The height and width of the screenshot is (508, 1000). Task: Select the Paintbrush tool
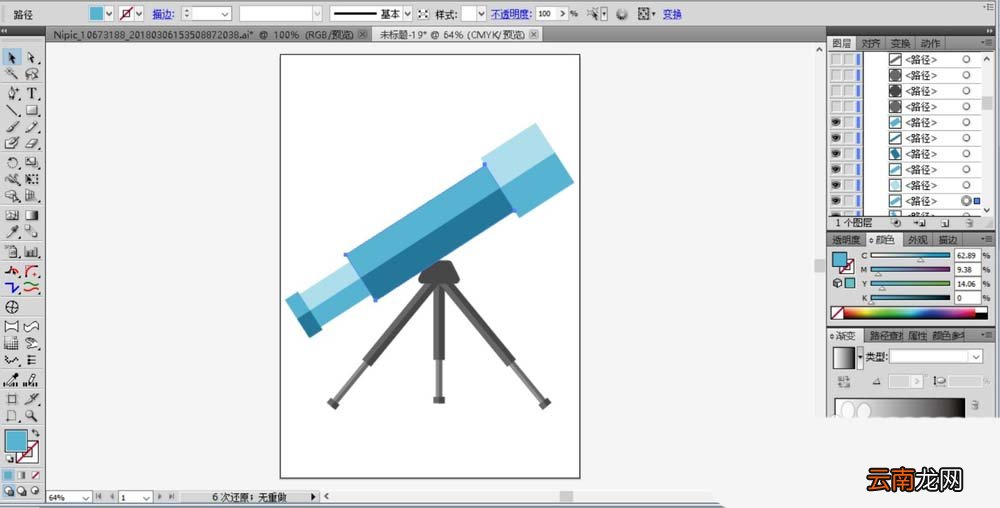pyautogui.click(x=12, y=127)
